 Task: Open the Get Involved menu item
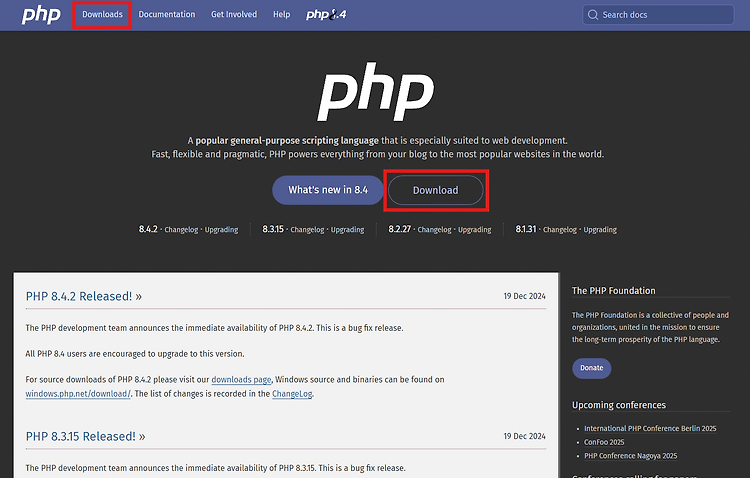pos(234,14)
